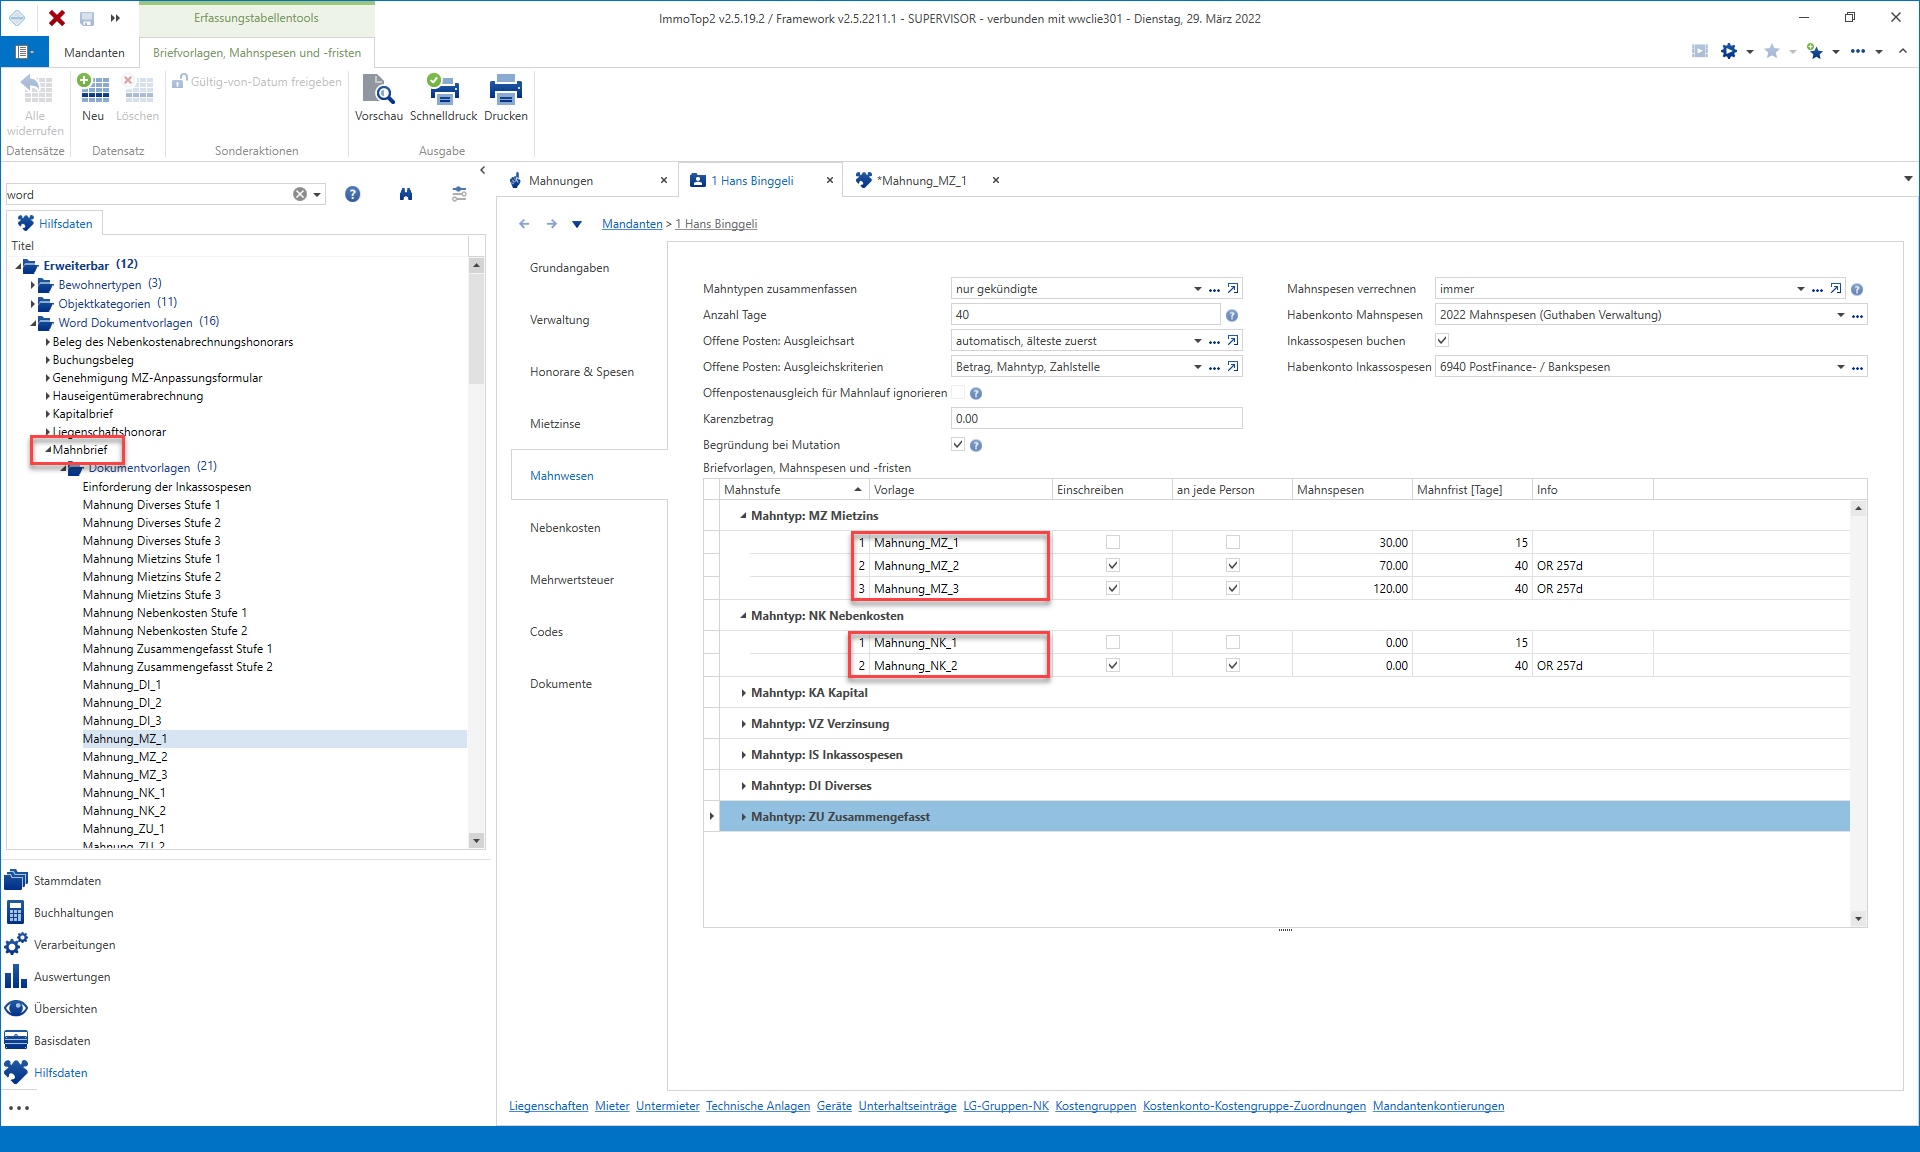Screen dimensions: 1920x1152
Task: Click the save disk icon in title bar
Action: point(87,18)
